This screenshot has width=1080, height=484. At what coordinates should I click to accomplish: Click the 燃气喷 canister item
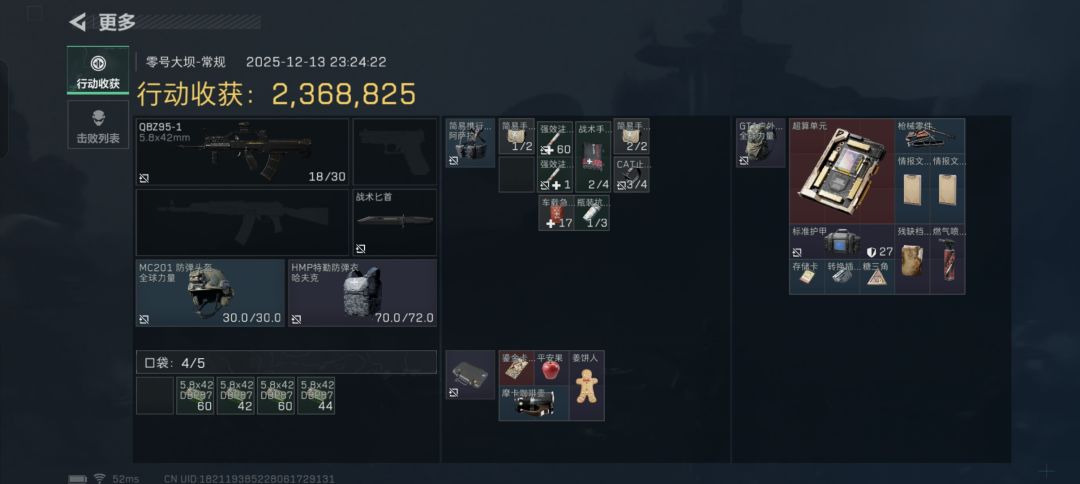coord(947,259)
